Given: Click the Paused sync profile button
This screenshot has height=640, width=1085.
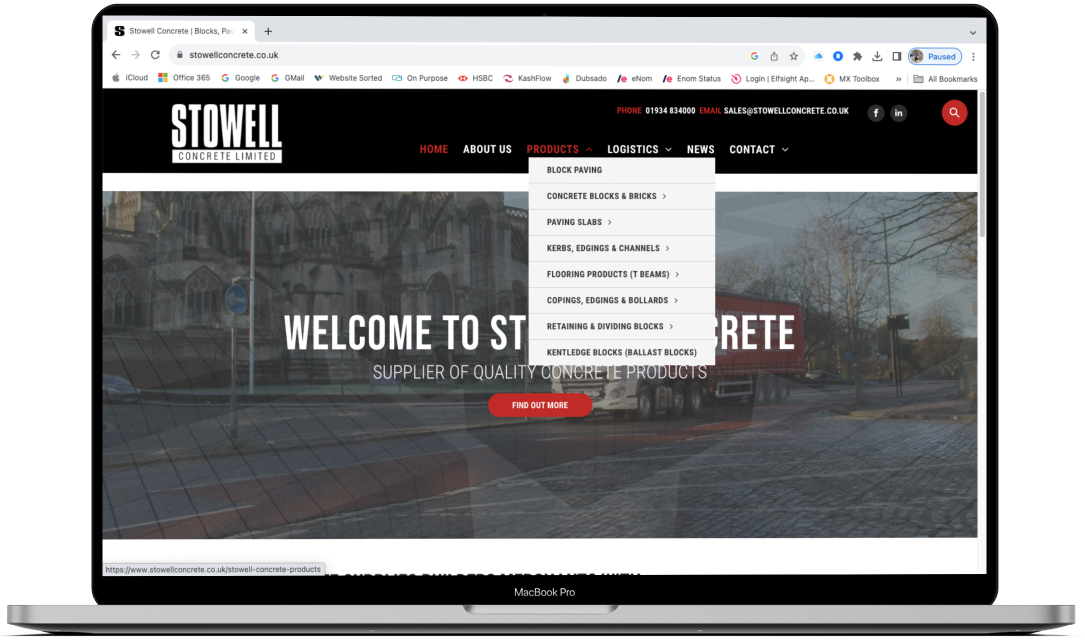Looking at the screenshot, I should pos(933,56).
